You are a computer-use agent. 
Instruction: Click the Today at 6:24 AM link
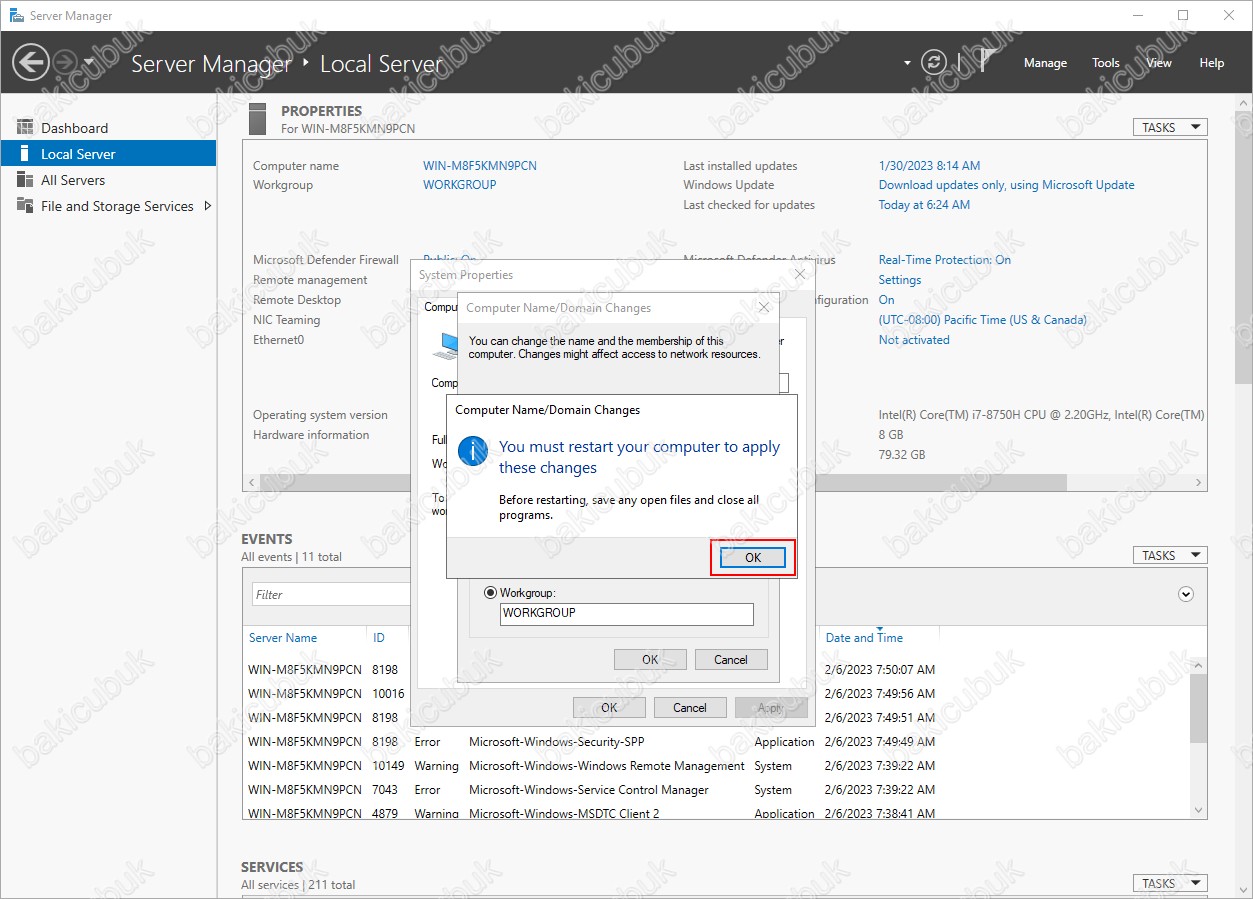coord(924,205)
